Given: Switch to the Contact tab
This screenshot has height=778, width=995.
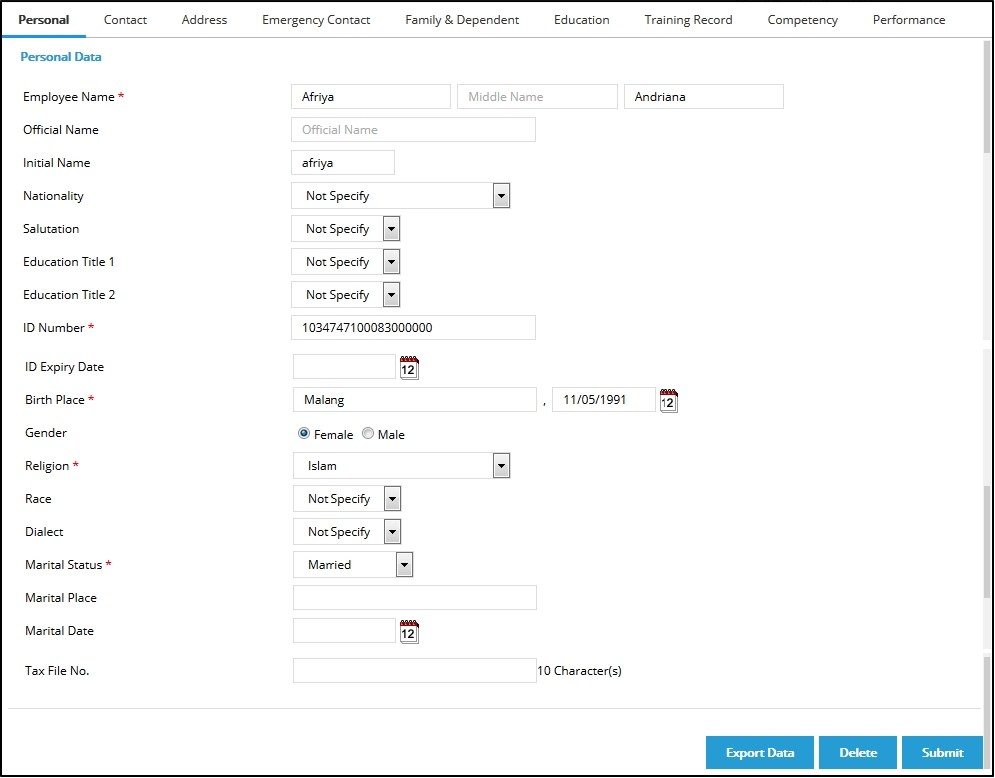Looking at the screenshot, I should (x=125, y=20).
